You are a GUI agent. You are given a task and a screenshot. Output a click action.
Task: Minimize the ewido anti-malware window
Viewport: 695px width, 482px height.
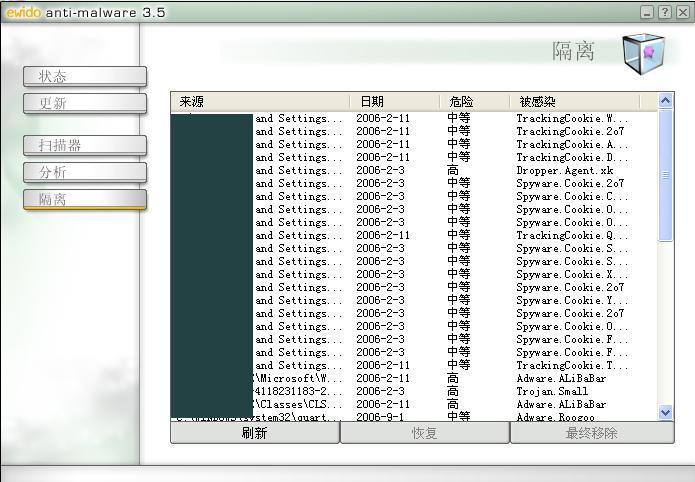[647, 12]
